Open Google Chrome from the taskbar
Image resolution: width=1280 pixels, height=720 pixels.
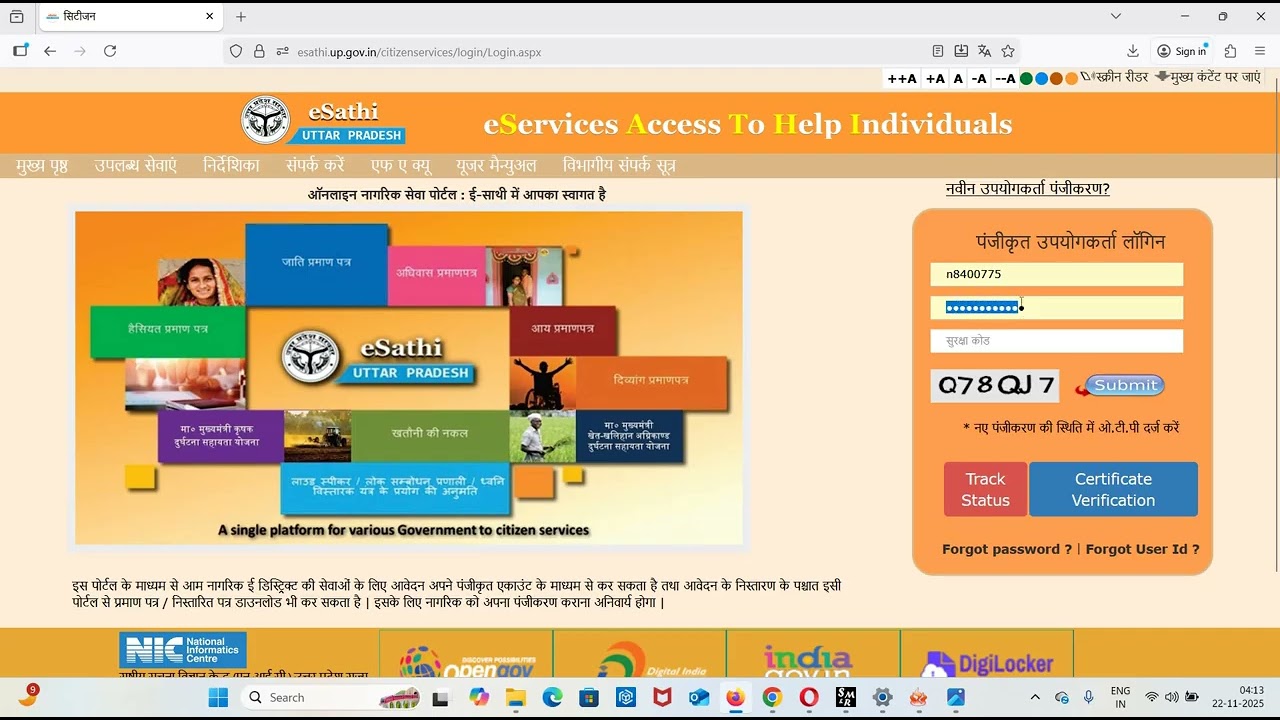pyautogui.click(x=772, y=697)
